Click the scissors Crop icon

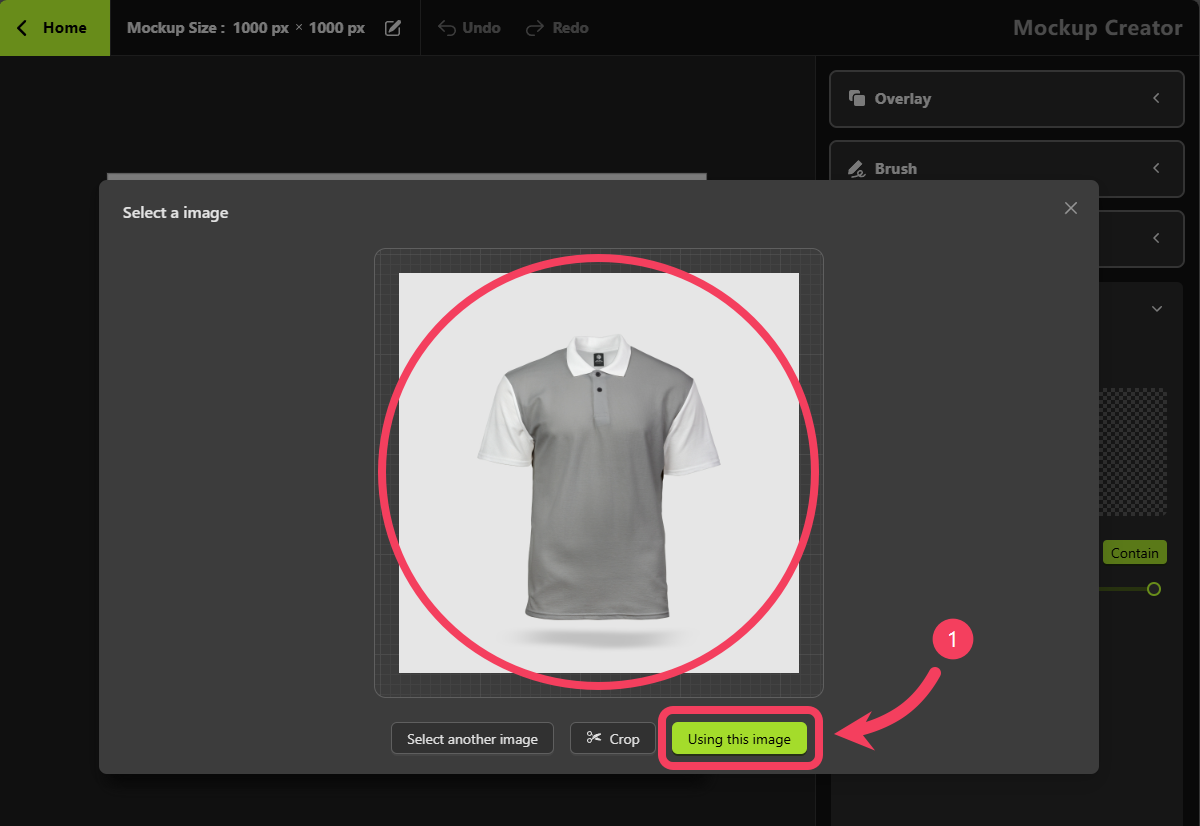point(594,738)
